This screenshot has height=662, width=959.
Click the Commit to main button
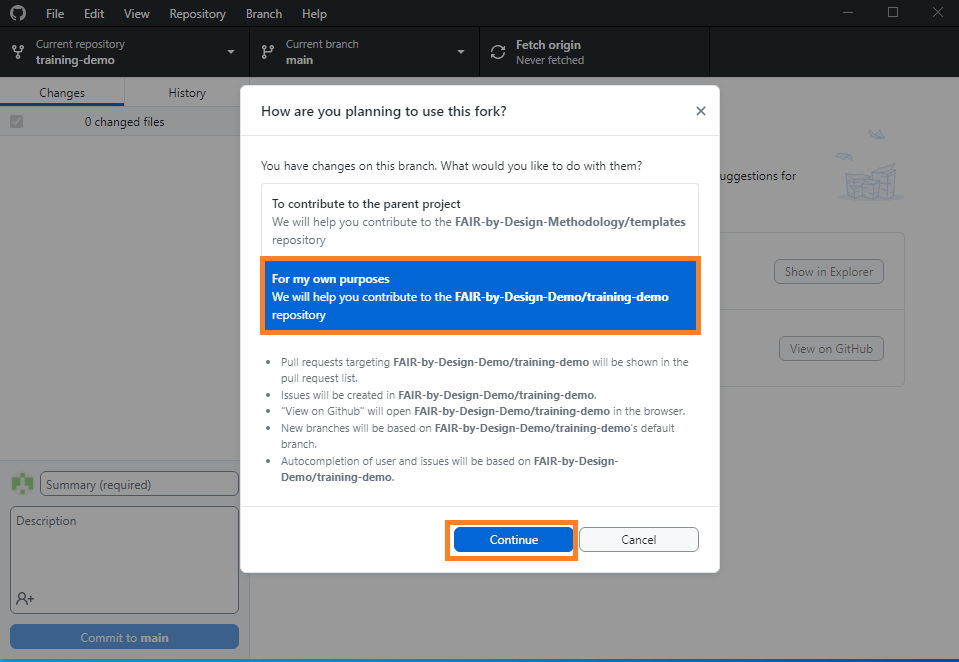123,636
